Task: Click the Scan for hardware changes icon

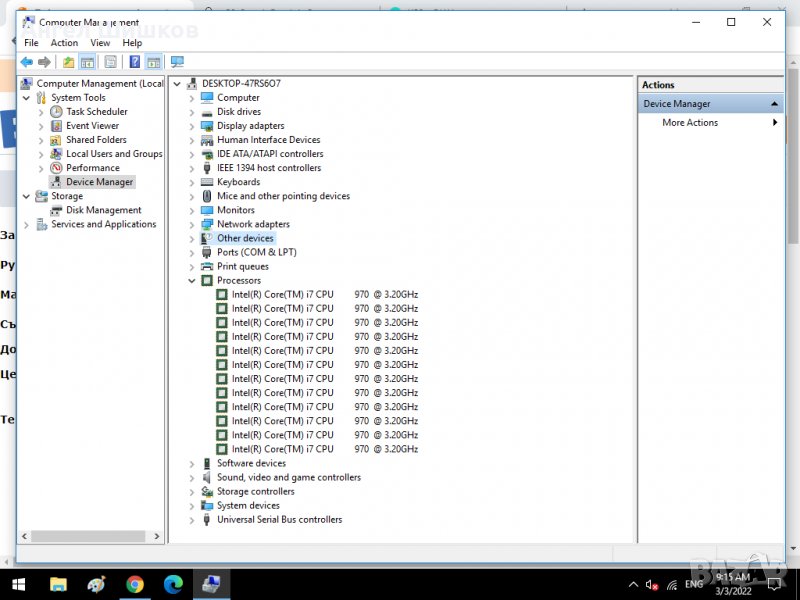Action: tap(177, 62)
